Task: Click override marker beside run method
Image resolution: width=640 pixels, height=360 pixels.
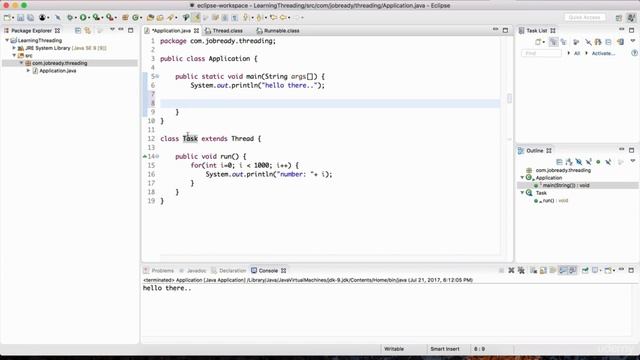Action: [x=145, y=156]
